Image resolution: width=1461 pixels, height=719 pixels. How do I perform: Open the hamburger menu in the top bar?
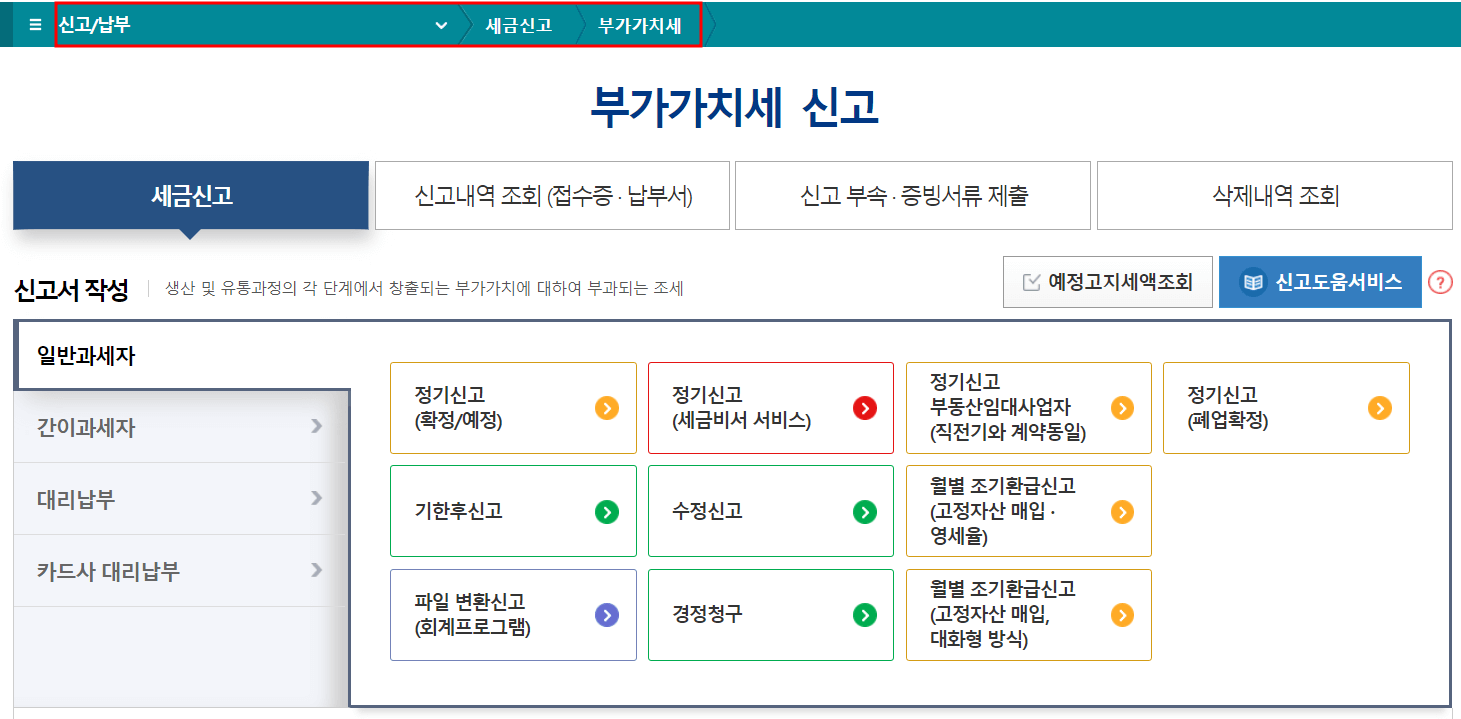(34, 25)
